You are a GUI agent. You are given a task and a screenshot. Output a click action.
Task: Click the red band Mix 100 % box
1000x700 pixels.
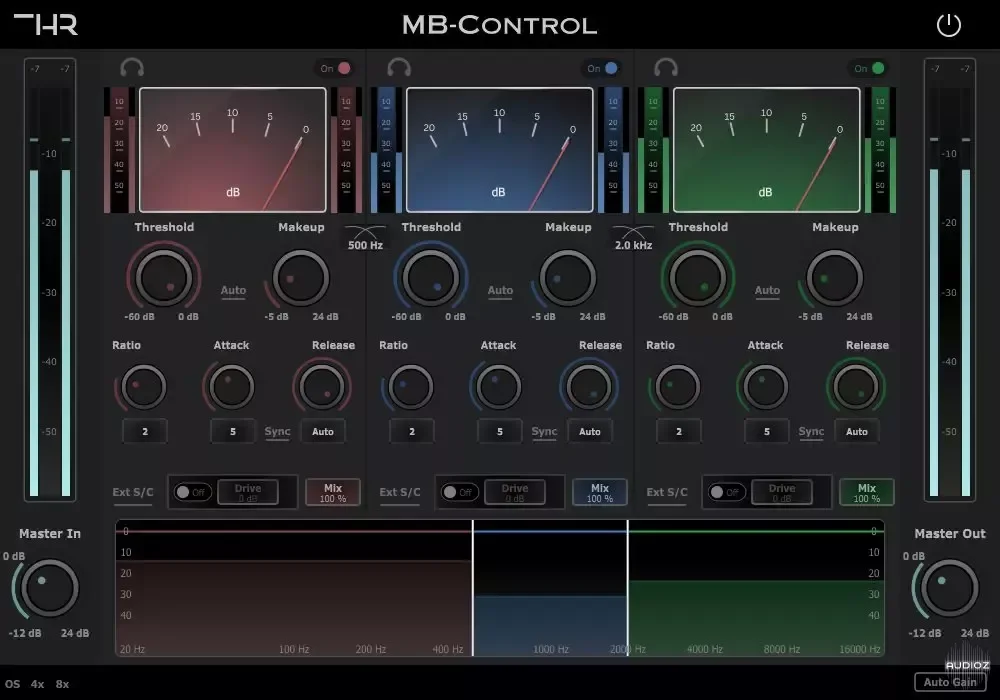pyautogui.click(x=333, y=492)
